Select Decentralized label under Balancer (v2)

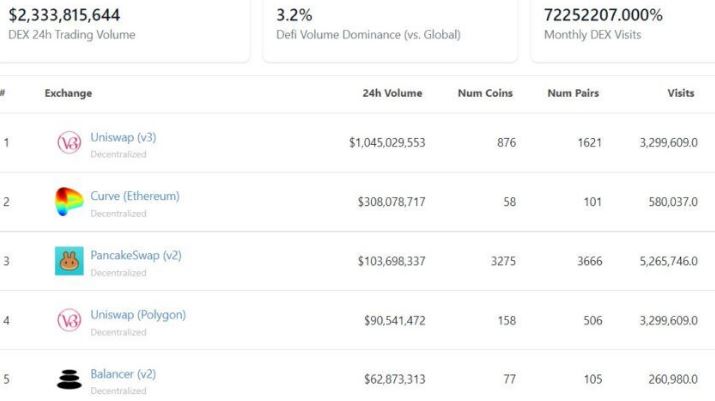coord(119,391)
